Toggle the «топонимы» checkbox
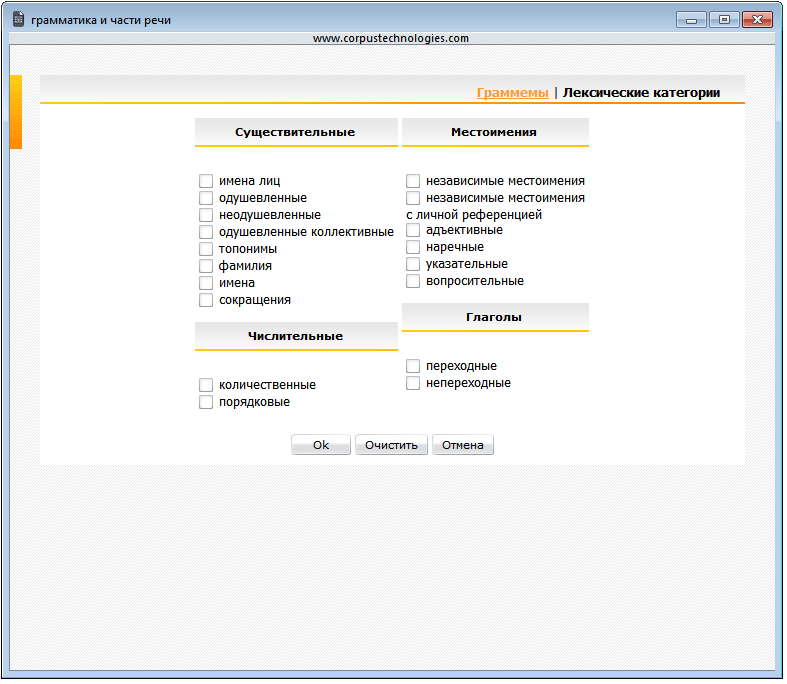The image size is (787, 684). point(206,249)
